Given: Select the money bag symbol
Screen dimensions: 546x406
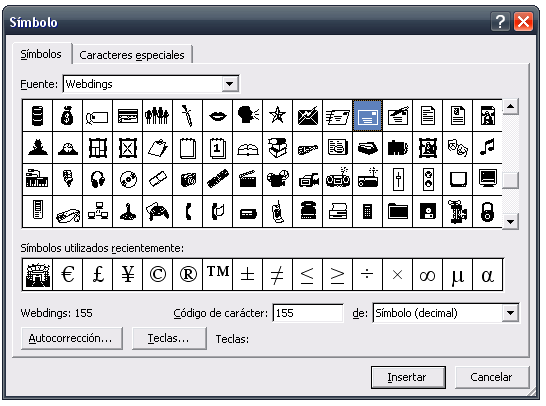Looking at the screenshot, I should click(x=67, y=116).
